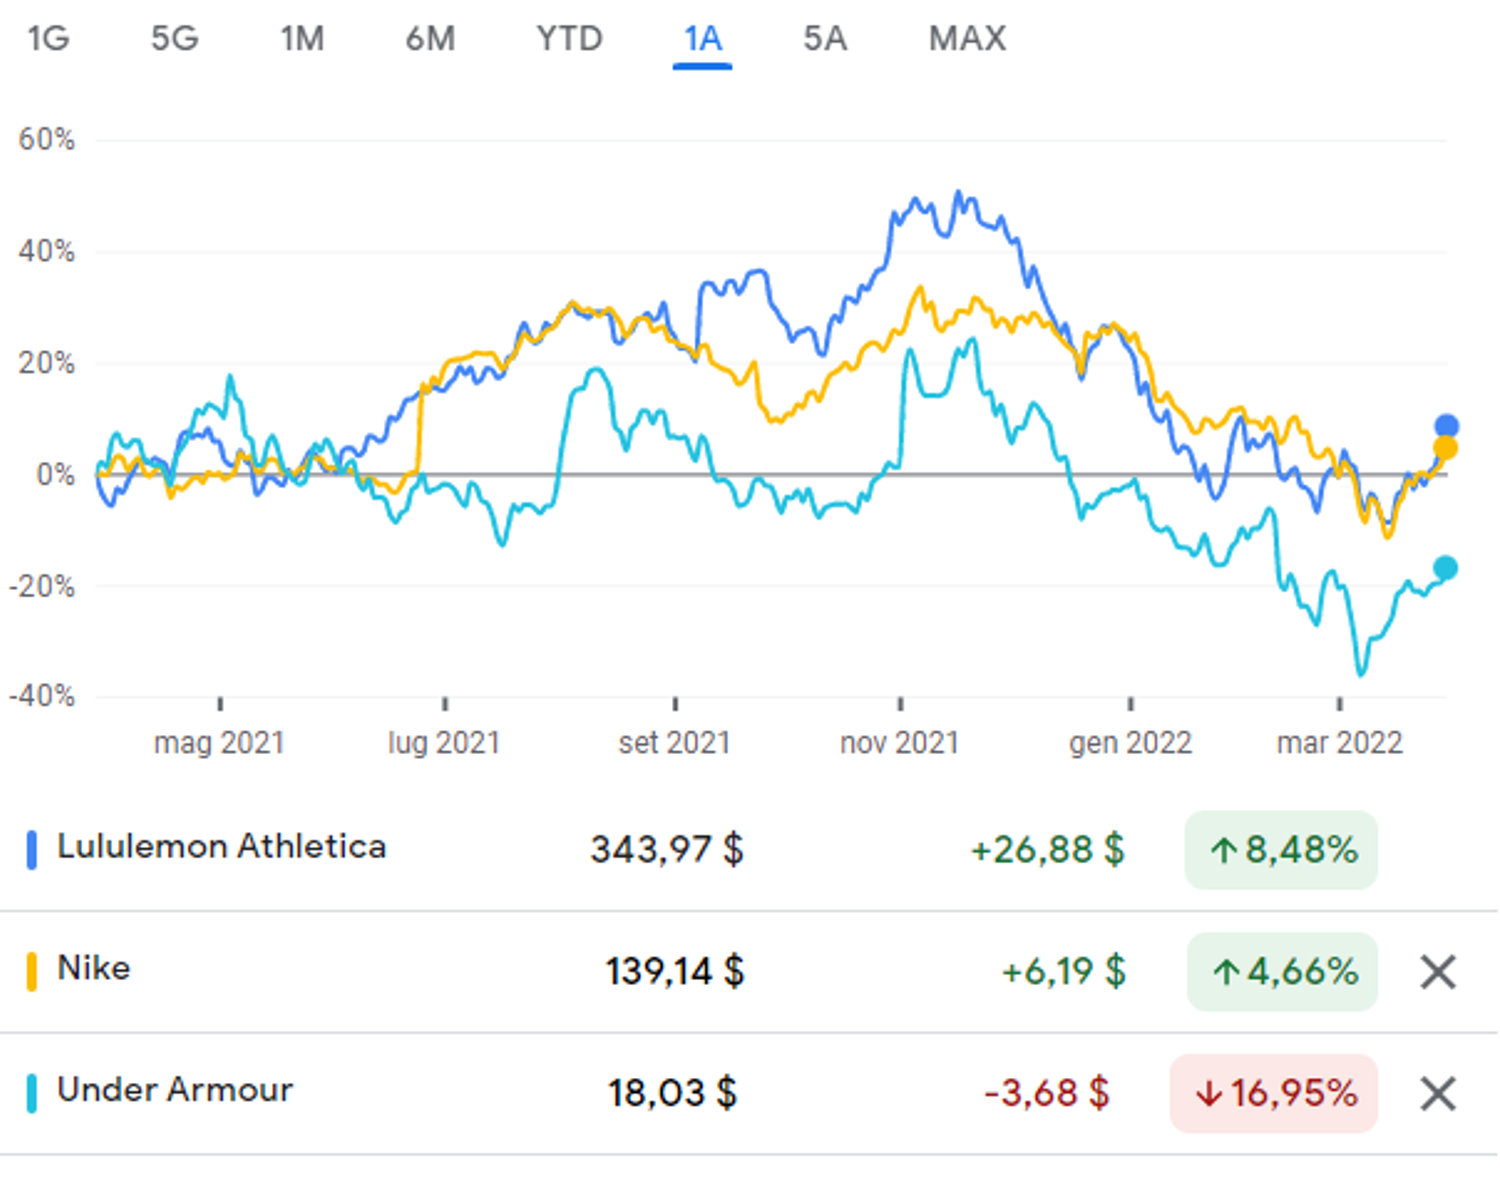Click the -20% y-axis label
This screenshot has height=1190, width=1500.
tap(42, 586)
